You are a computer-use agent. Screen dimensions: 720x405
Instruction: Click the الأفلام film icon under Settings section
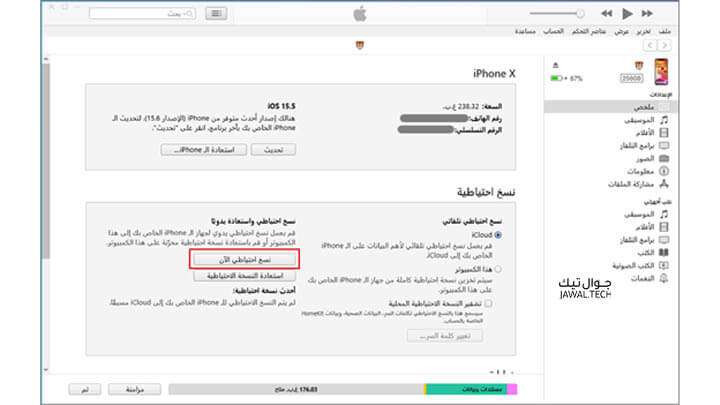664,133
